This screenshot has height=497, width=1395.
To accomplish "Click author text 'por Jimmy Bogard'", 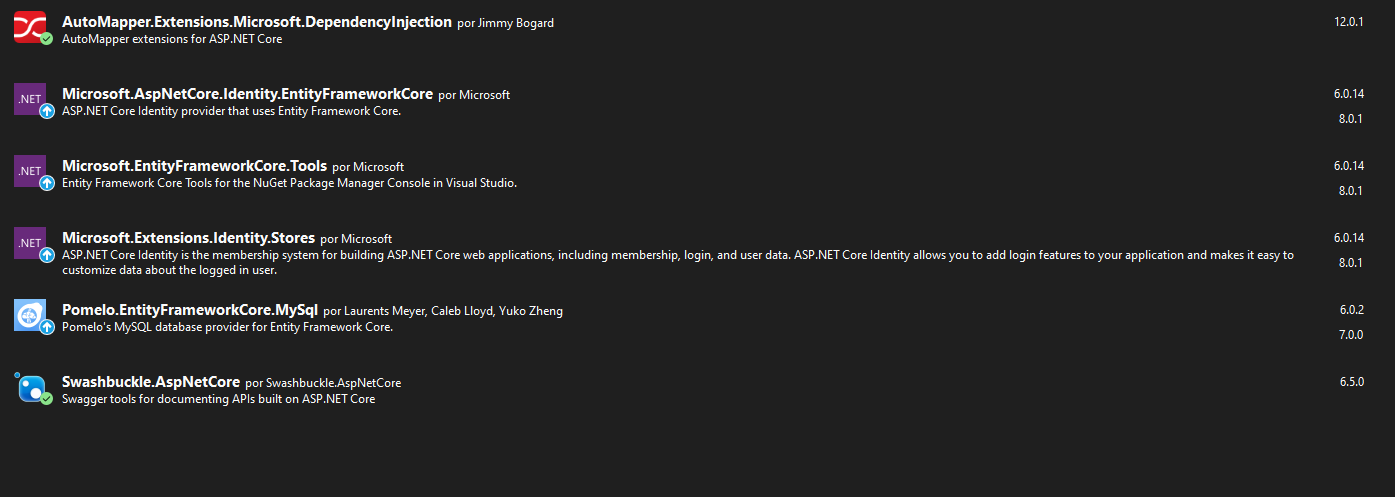I will [505, 23].
